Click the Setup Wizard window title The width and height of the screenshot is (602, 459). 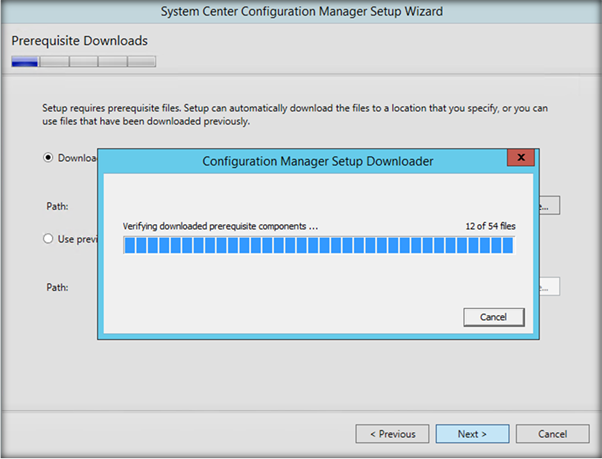302,12
